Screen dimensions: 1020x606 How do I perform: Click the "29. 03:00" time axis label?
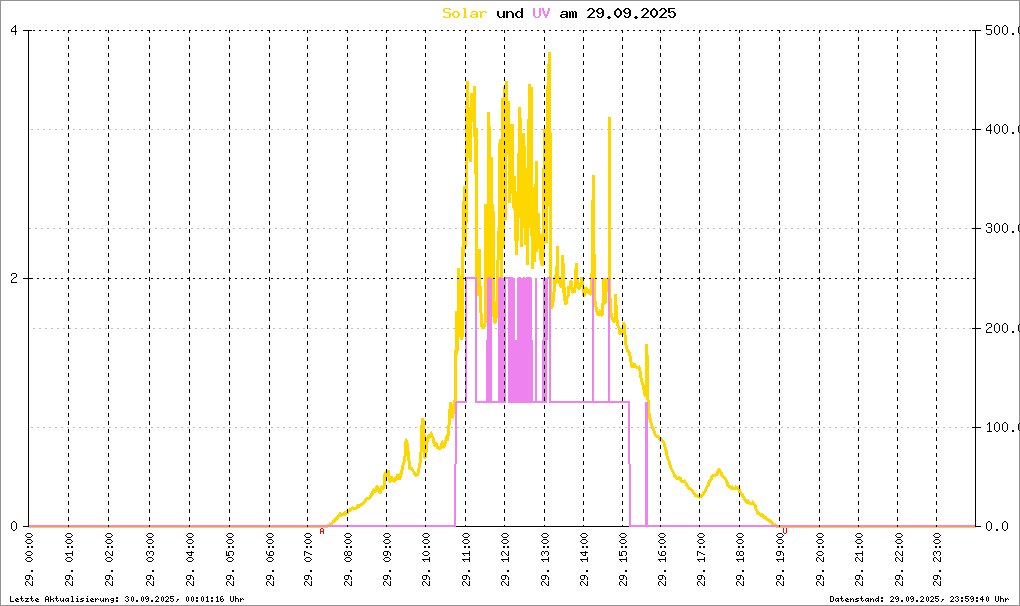tap(150, 560)
